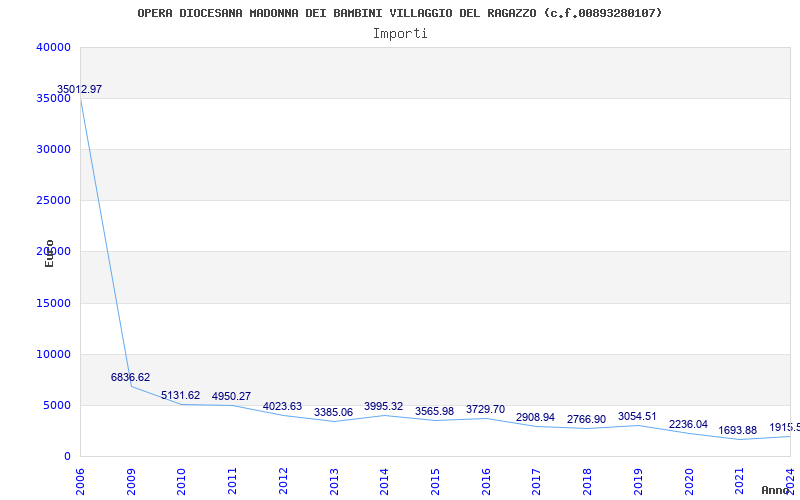The width and height of the screenshot is (800, 500).
Task: Select the data label 4950.27
Action: pos(231,396)
